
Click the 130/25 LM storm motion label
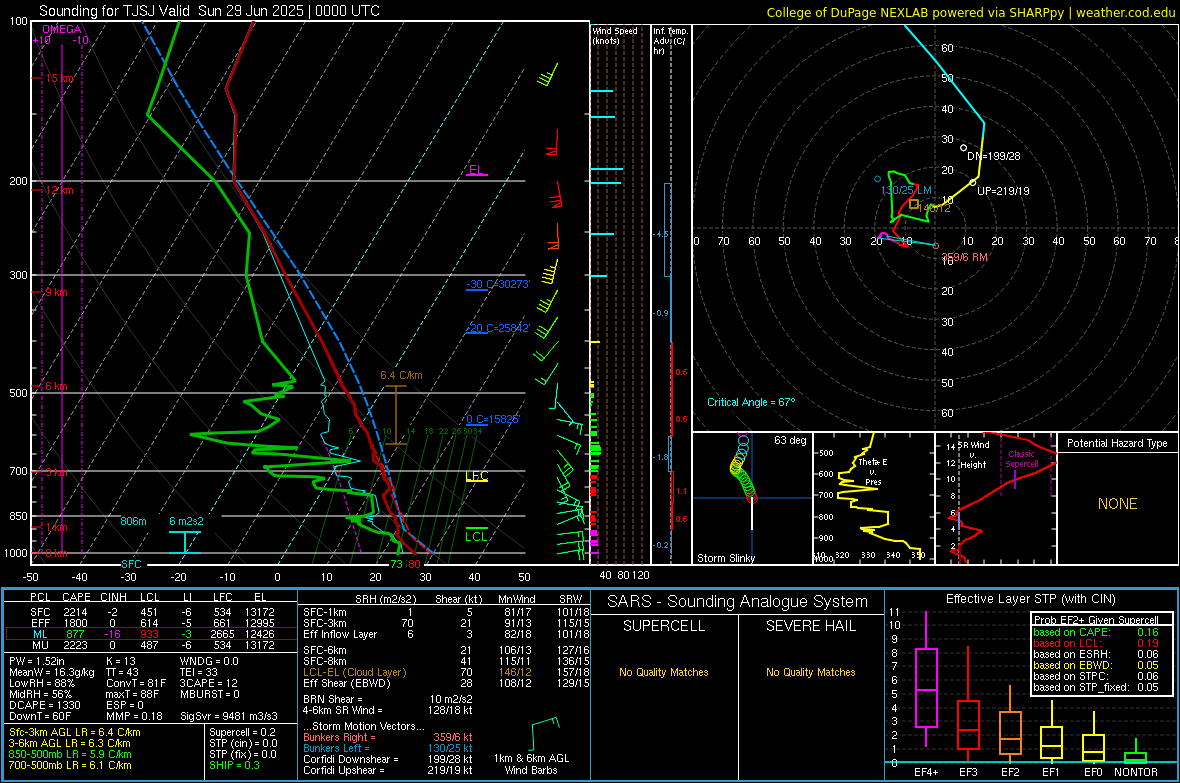click(906, 190)
